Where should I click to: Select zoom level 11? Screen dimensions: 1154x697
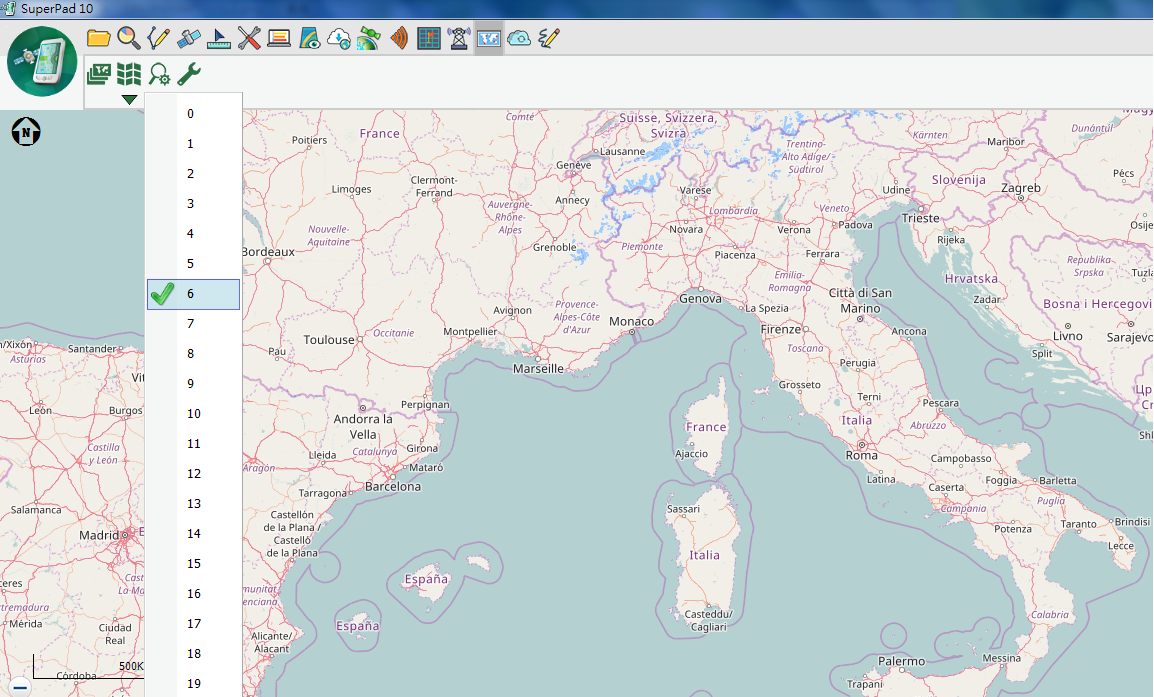coord(194,444)
